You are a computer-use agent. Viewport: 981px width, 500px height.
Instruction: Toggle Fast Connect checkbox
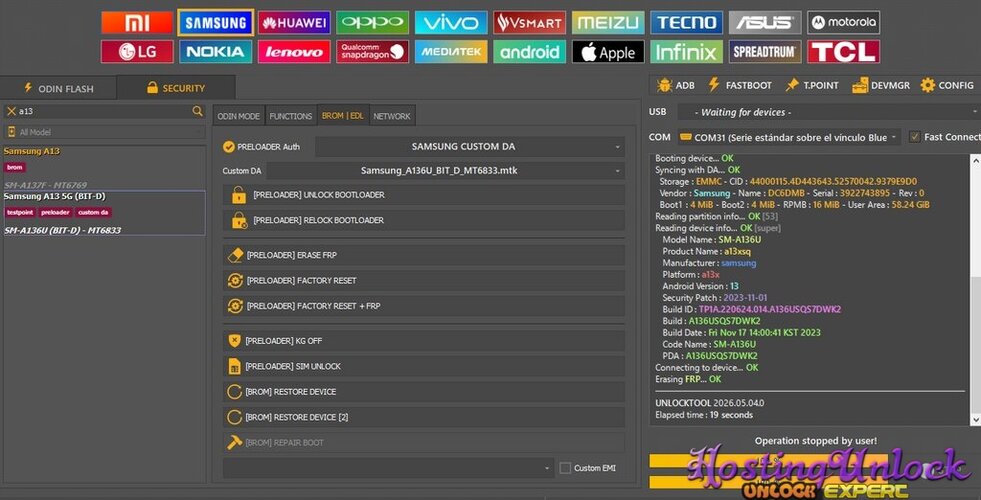click(915, 136)
